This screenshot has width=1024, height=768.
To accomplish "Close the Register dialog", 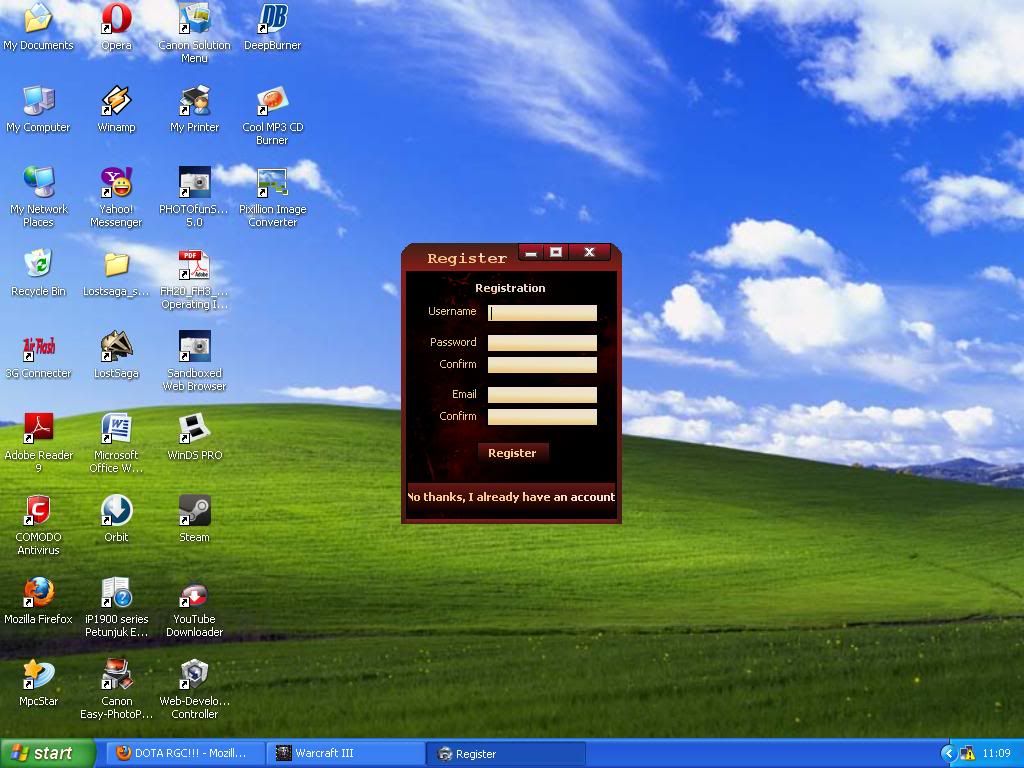I will [x=589, y=253].
